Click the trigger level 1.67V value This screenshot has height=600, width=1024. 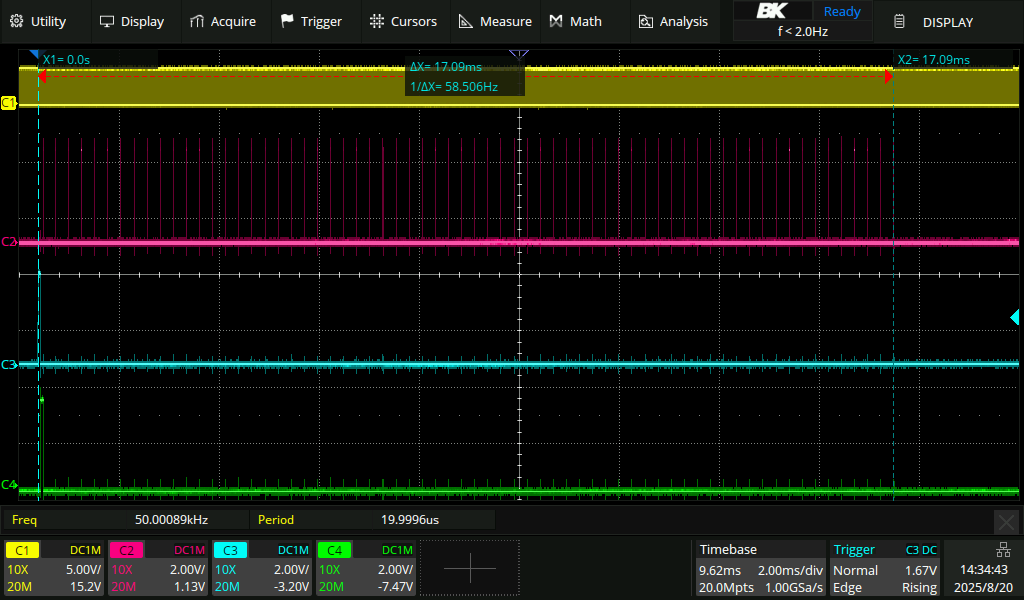click(921, 570)
